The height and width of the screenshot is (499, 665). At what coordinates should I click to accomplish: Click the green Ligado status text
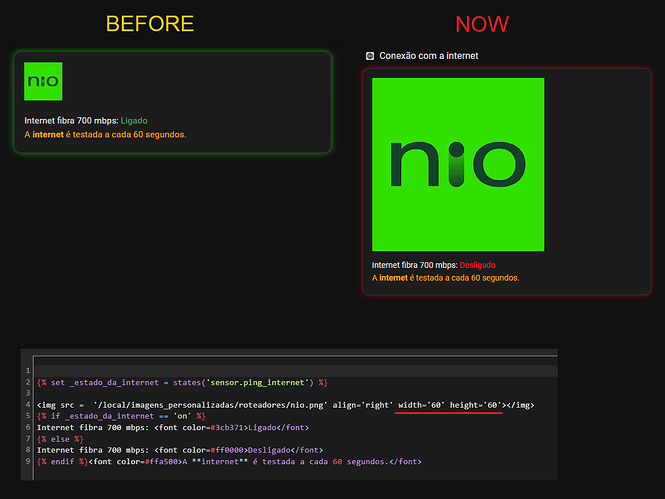pos(134,121)
